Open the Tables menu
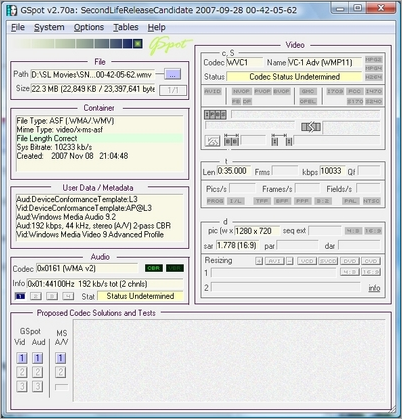This screenshot has height=419, width=402. click(x=126, y=27)
